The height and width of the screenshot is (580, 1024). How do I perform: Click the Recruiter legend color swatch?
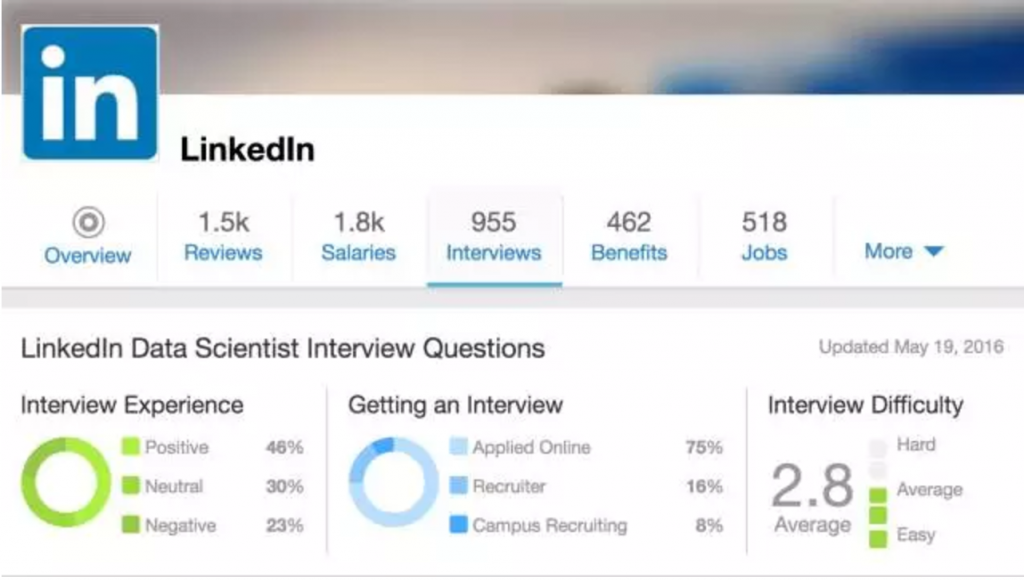(458, 486)
